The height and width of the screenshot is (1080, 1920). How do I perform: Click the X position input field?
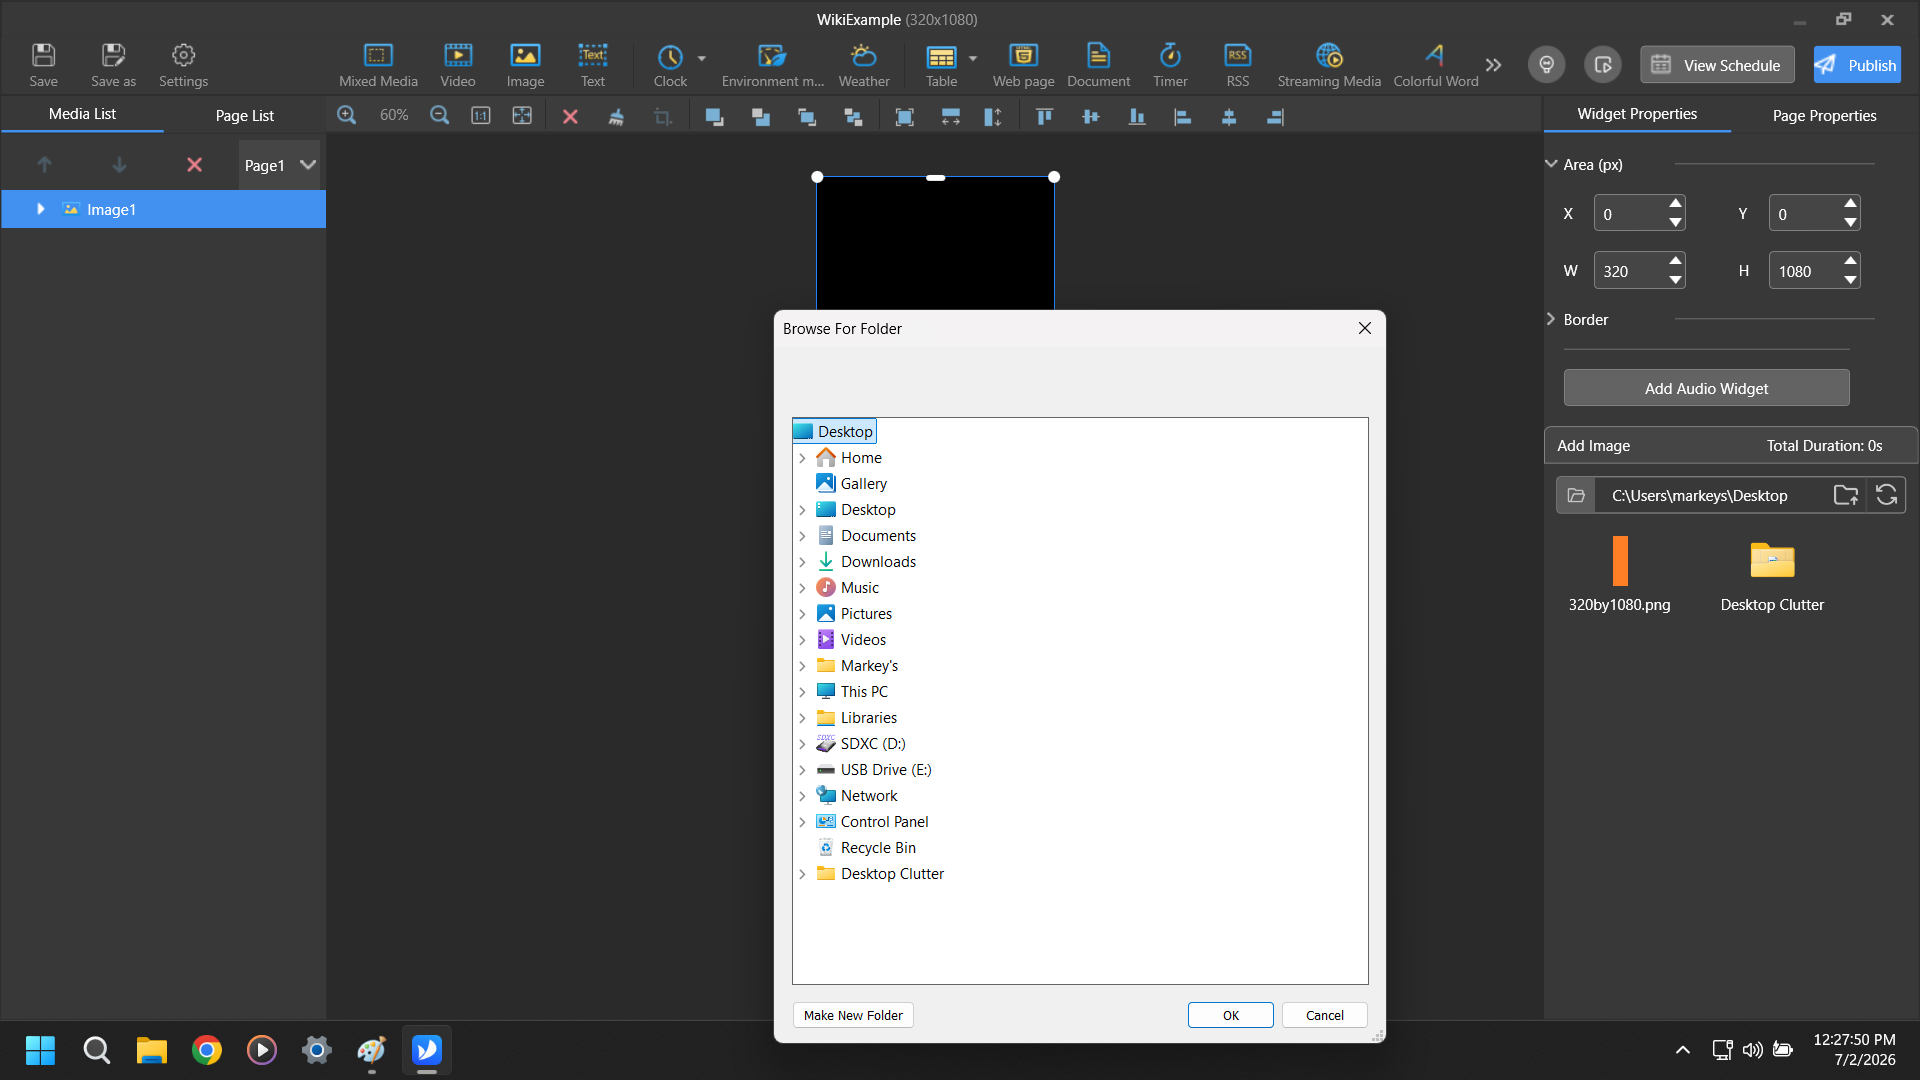point(1630,214)
